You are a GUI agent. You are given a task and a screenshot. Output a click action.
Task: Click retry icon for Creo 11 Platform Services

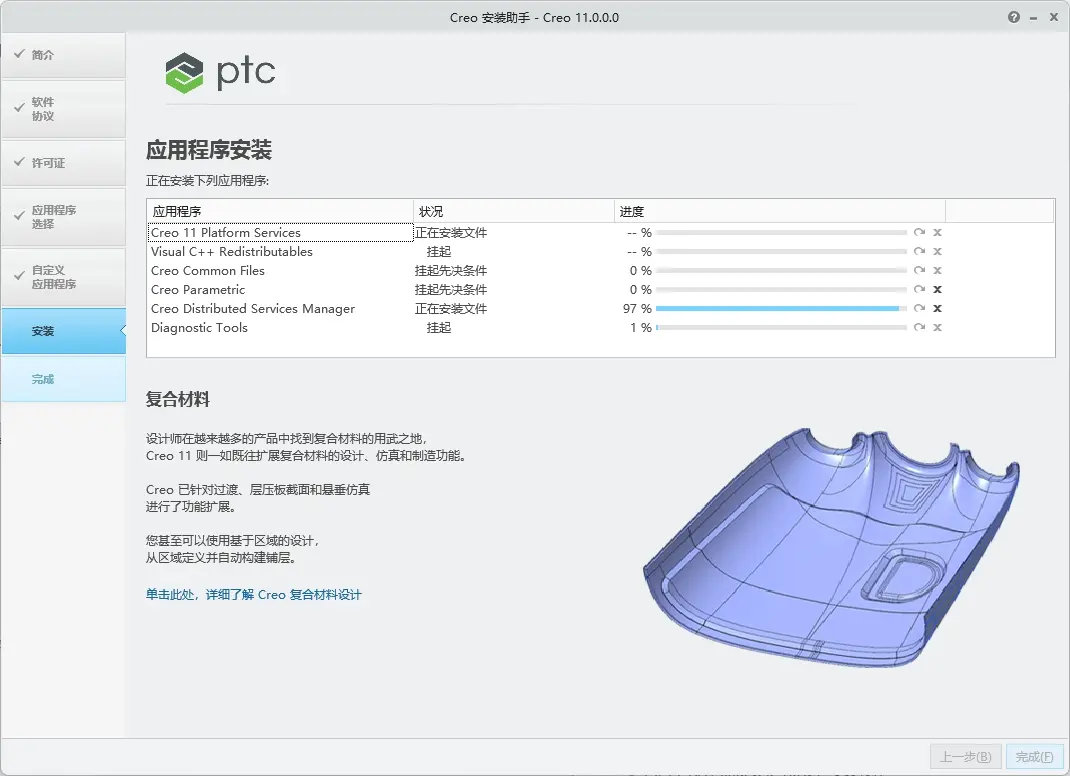(x=919, y=232)
